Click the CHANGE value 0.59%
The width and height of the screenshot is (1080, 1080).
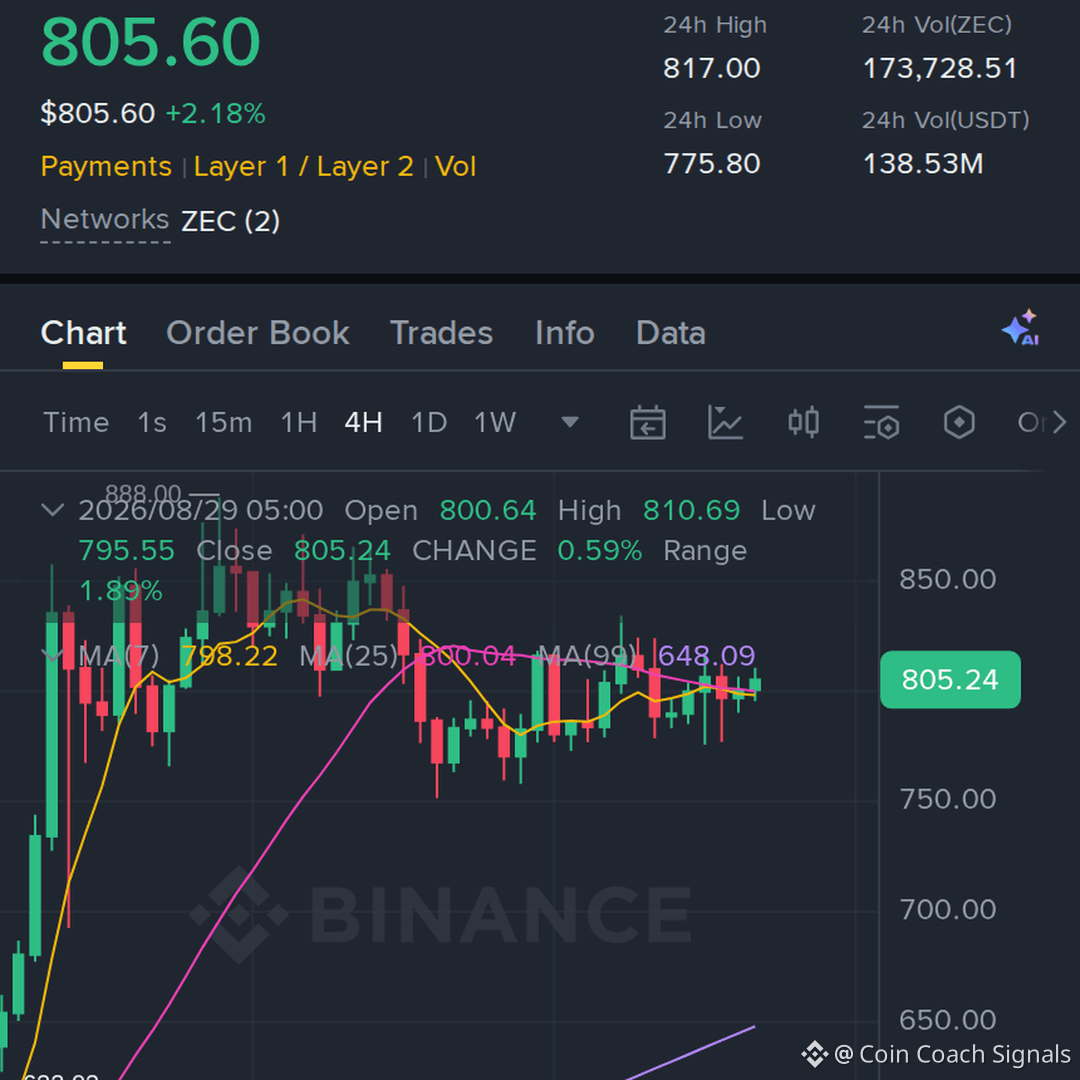[x=600, y=551]
